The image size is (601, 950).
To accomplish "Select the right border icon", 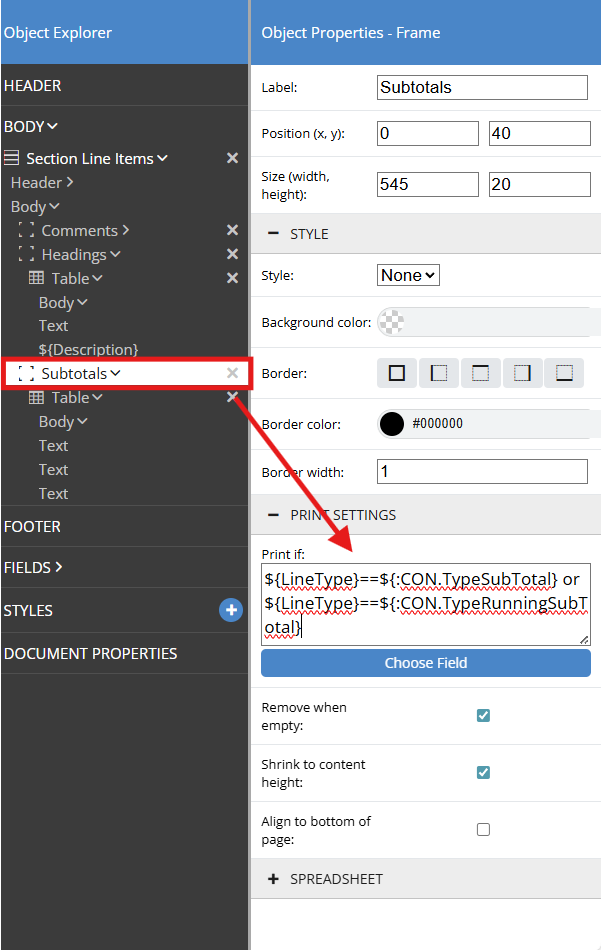I will coord(522,373).
